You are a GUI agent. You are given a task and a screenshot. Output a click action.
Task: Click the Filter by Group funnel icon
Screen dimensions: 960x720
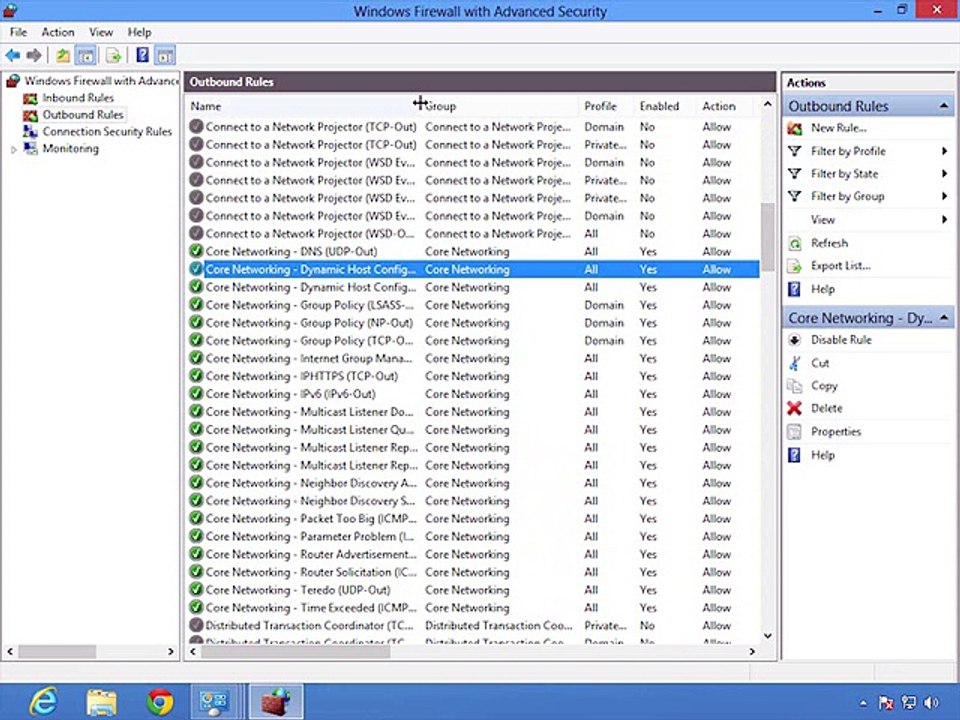point(795,197)
